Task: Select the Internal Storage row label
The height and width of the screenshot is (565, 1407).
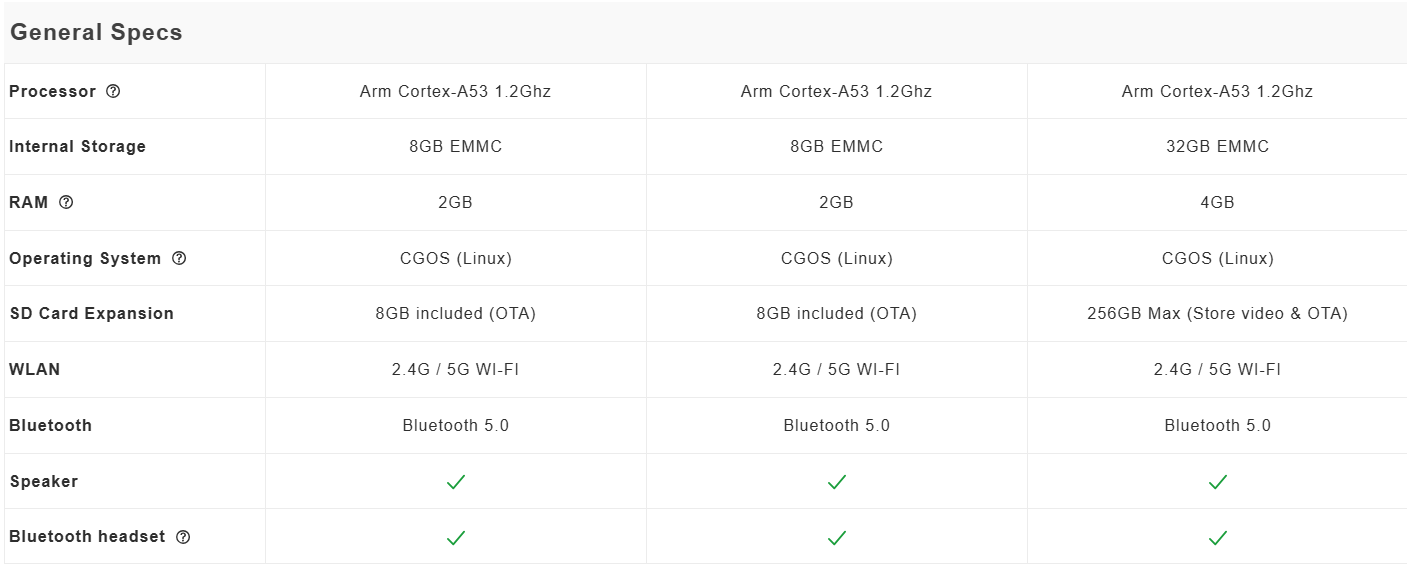Action: point(77,147)
